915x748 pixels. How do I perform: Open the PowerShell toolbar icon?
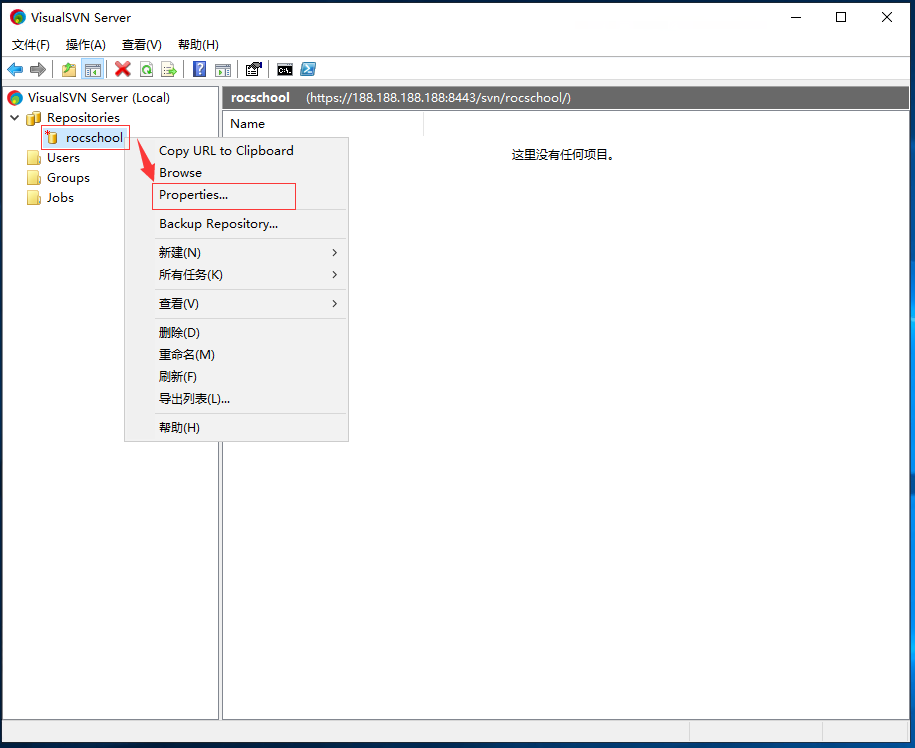[x=308, y=69]
